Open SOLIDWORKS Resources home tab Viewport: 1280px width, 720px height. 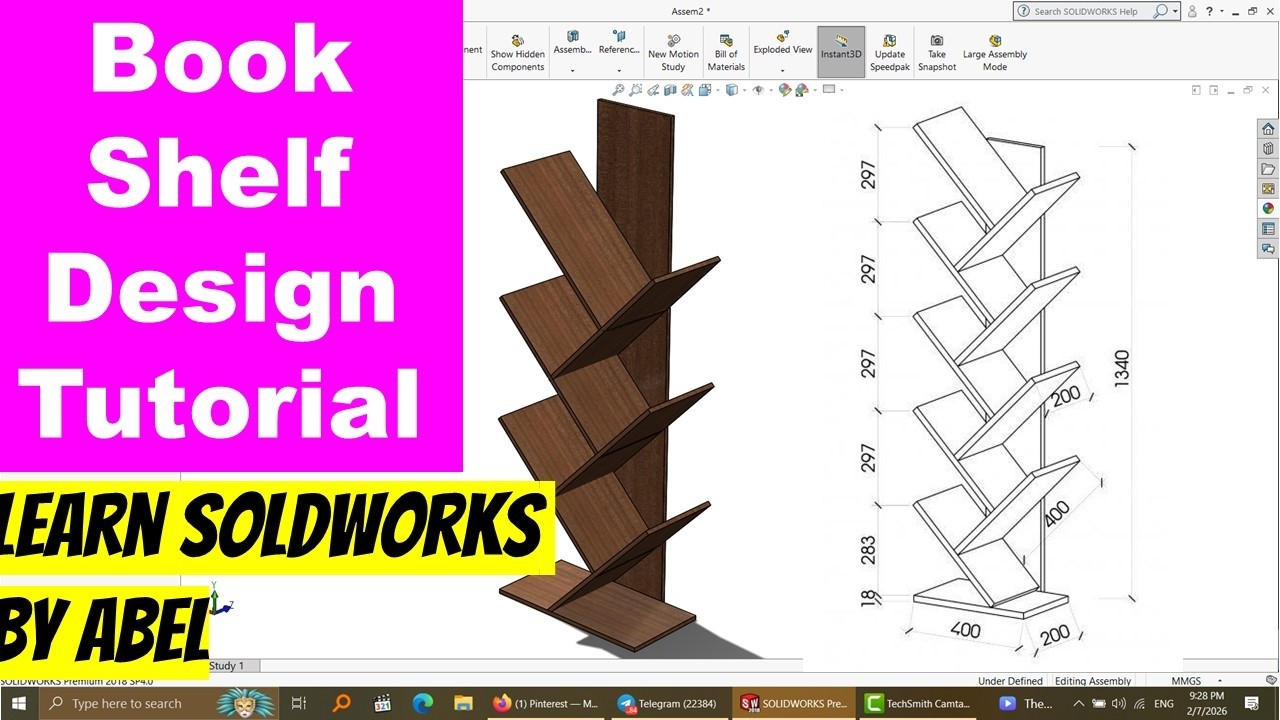click(1268, 129)
